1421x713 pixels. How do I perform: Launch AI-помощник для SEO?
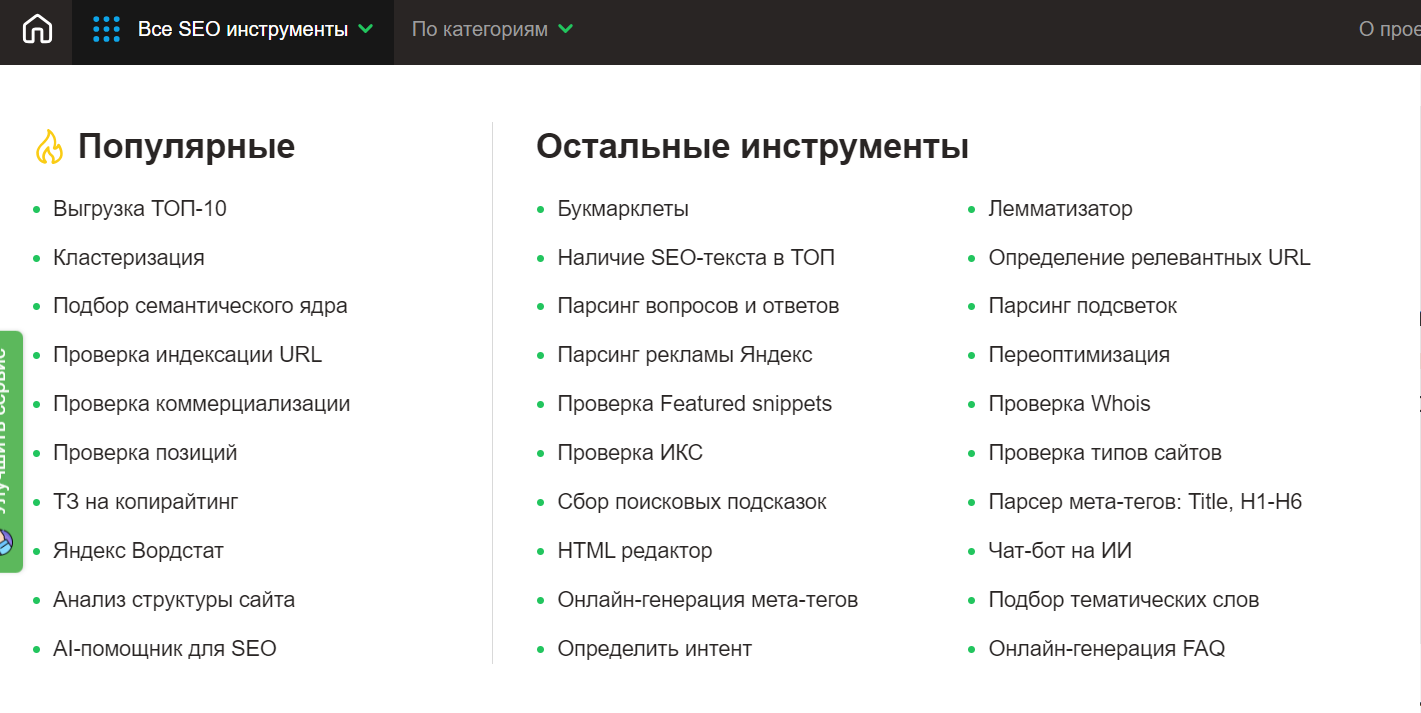click(x=164, y=649)
